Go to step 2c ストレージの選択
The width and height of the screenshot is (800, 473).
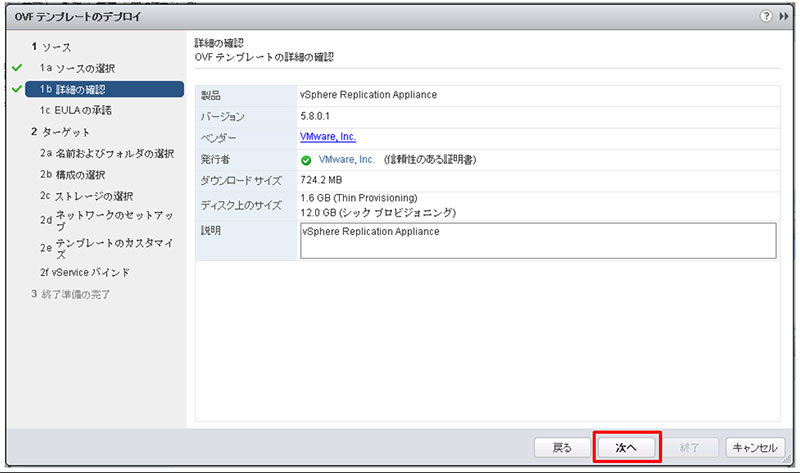pos(86,196)
